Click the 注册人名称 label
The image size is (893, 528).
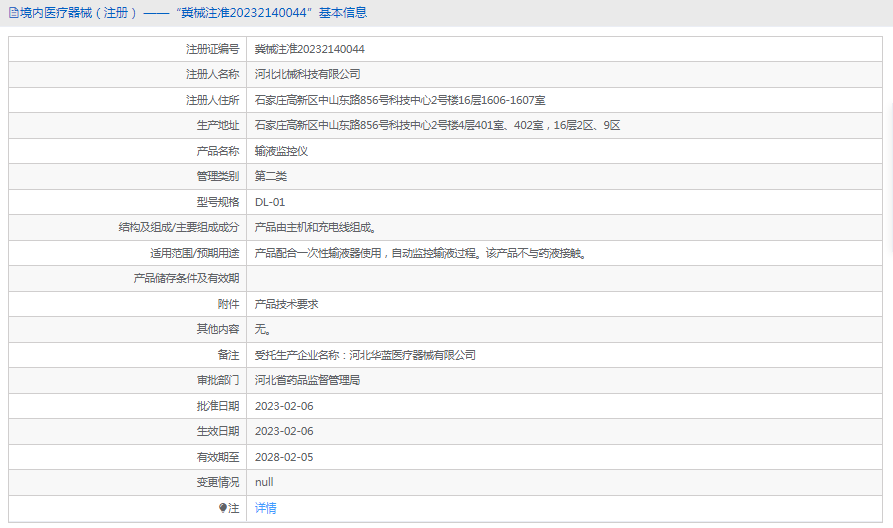pyautogui.click(x=212, y=74)
